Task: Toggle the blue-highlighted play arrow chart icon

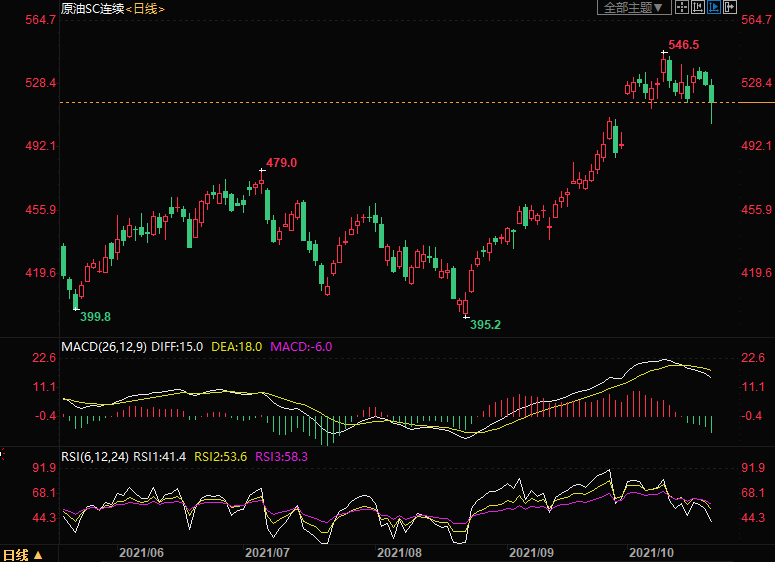Action: [x=713, y=8]
